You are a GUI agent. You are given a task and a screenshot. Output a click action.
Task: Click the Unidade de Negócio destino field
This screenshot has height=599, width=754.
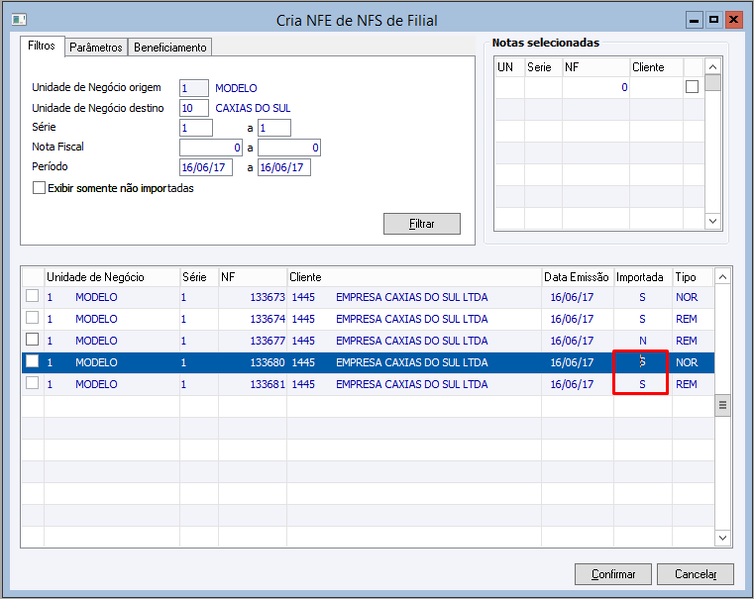pyautogui.click(x=194, y=108)
